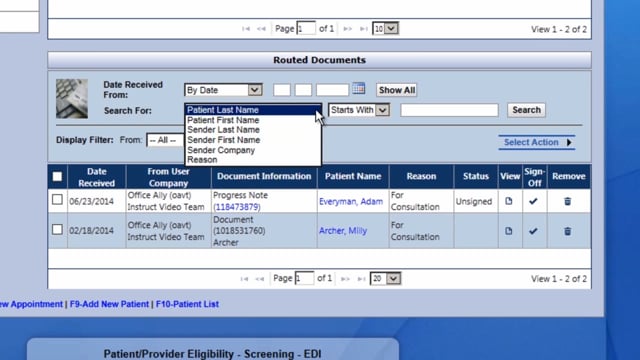Open the By Date dropdown
Screen dimensions: 640x360
pyautogui.click(x=223, y=90)
